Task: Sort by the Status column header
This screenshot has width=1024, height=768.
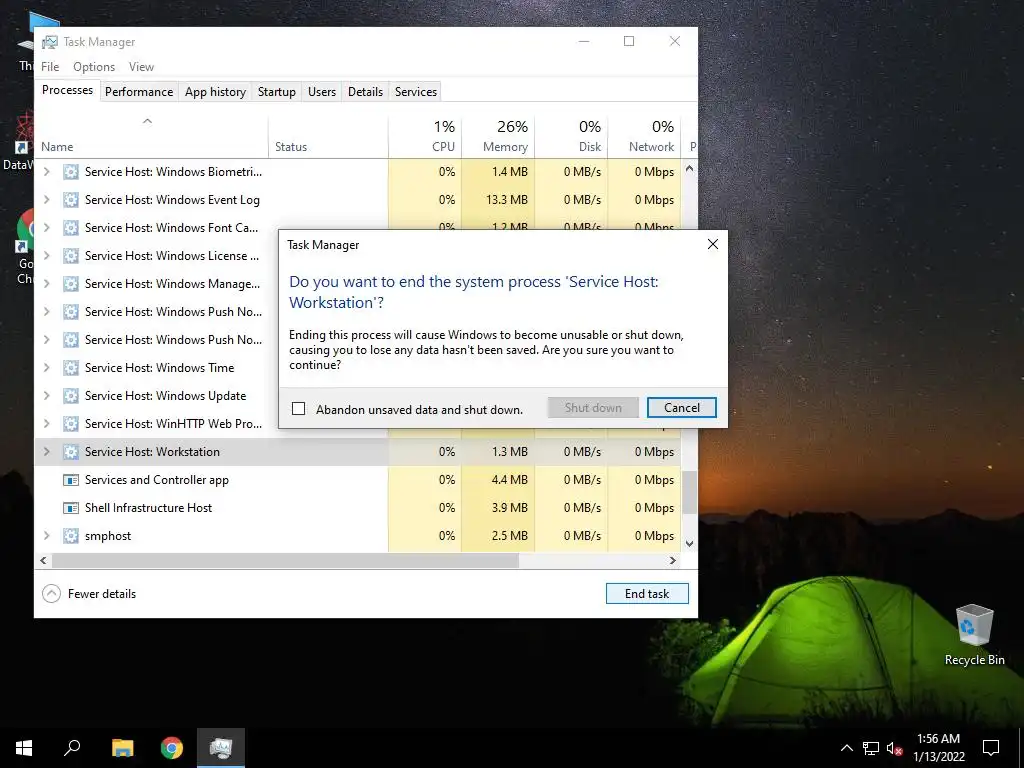Action: [x=328, y=138]
